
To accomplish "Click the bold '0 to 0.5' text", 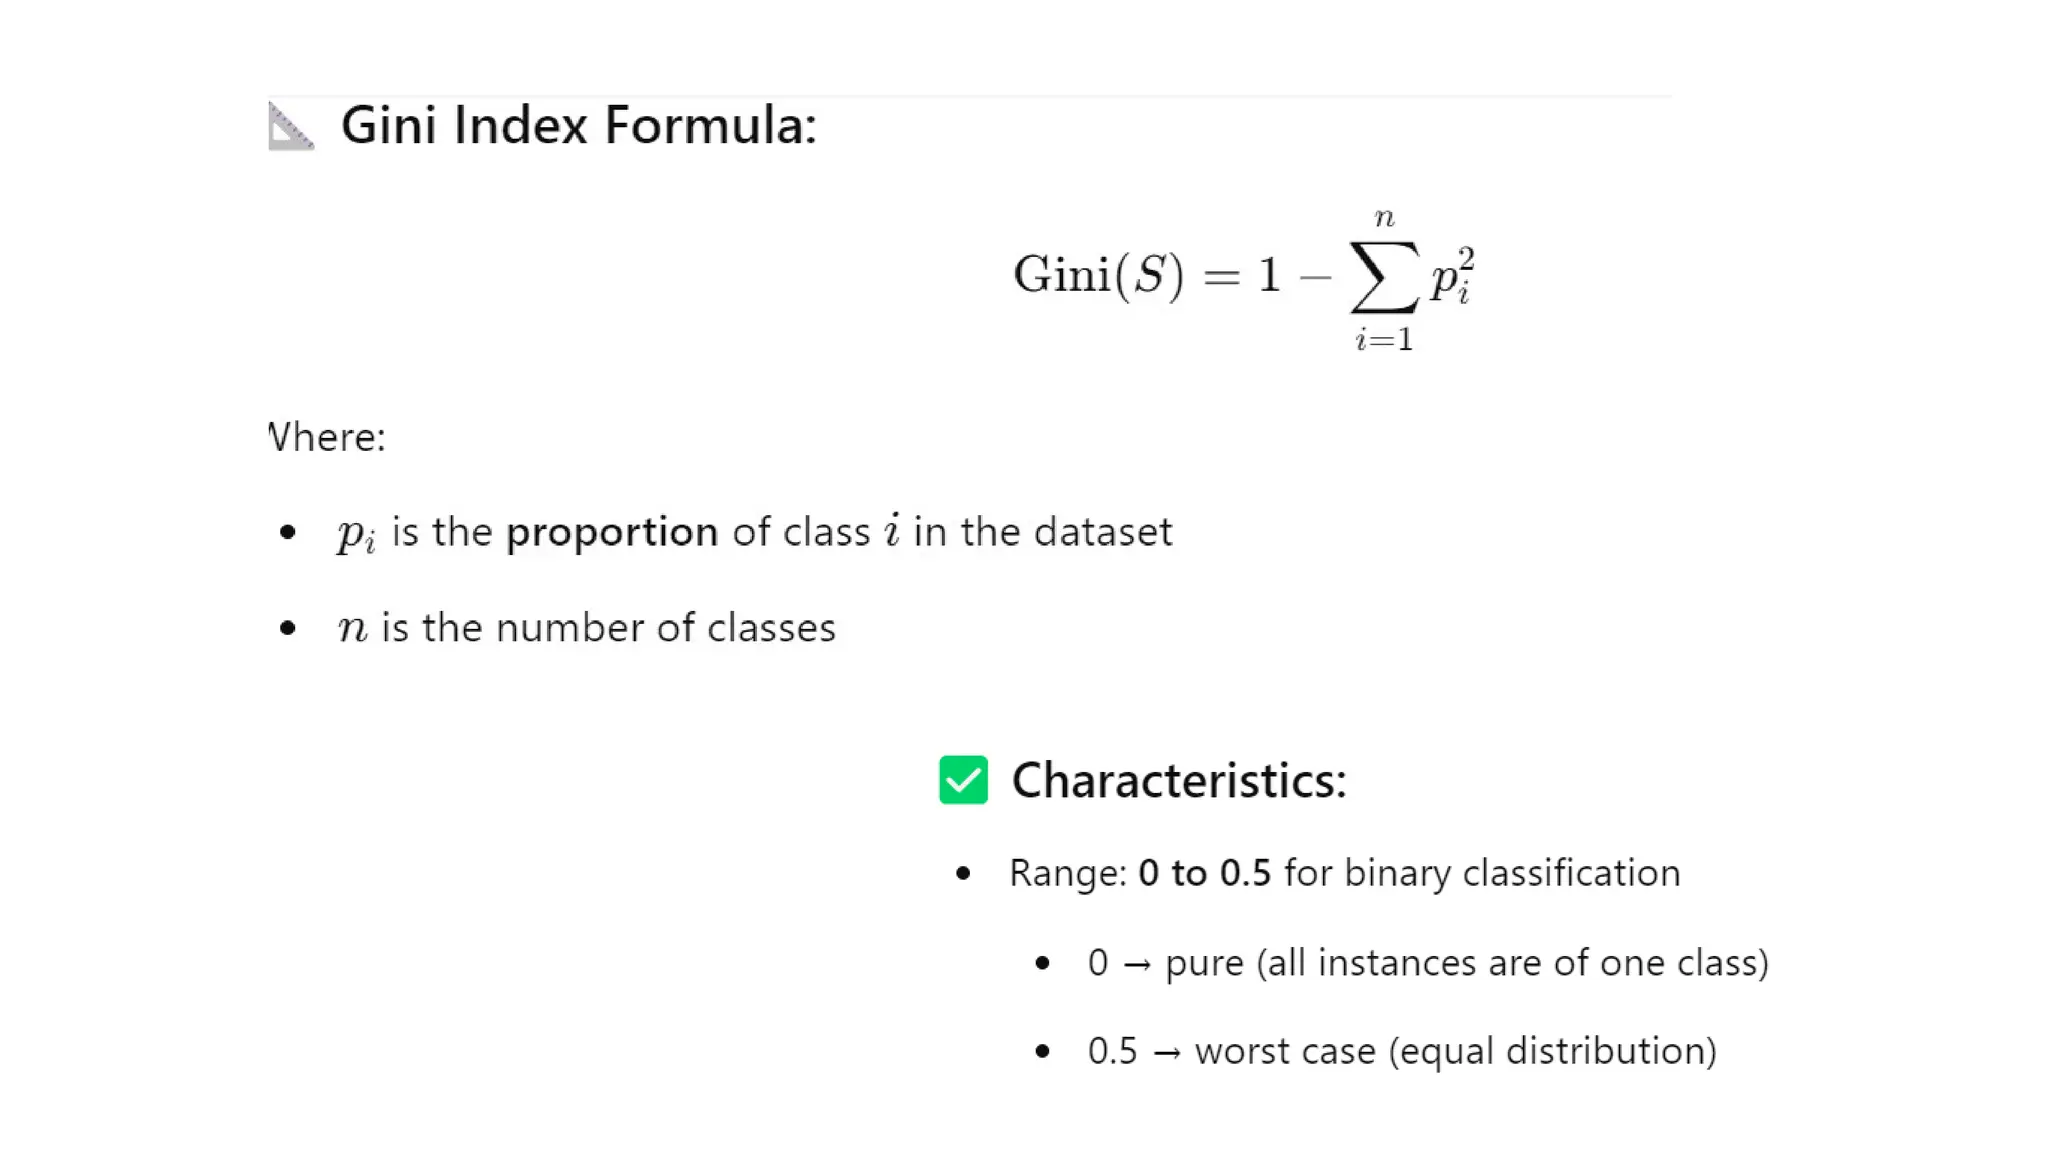I will [x=1204, y=873].
